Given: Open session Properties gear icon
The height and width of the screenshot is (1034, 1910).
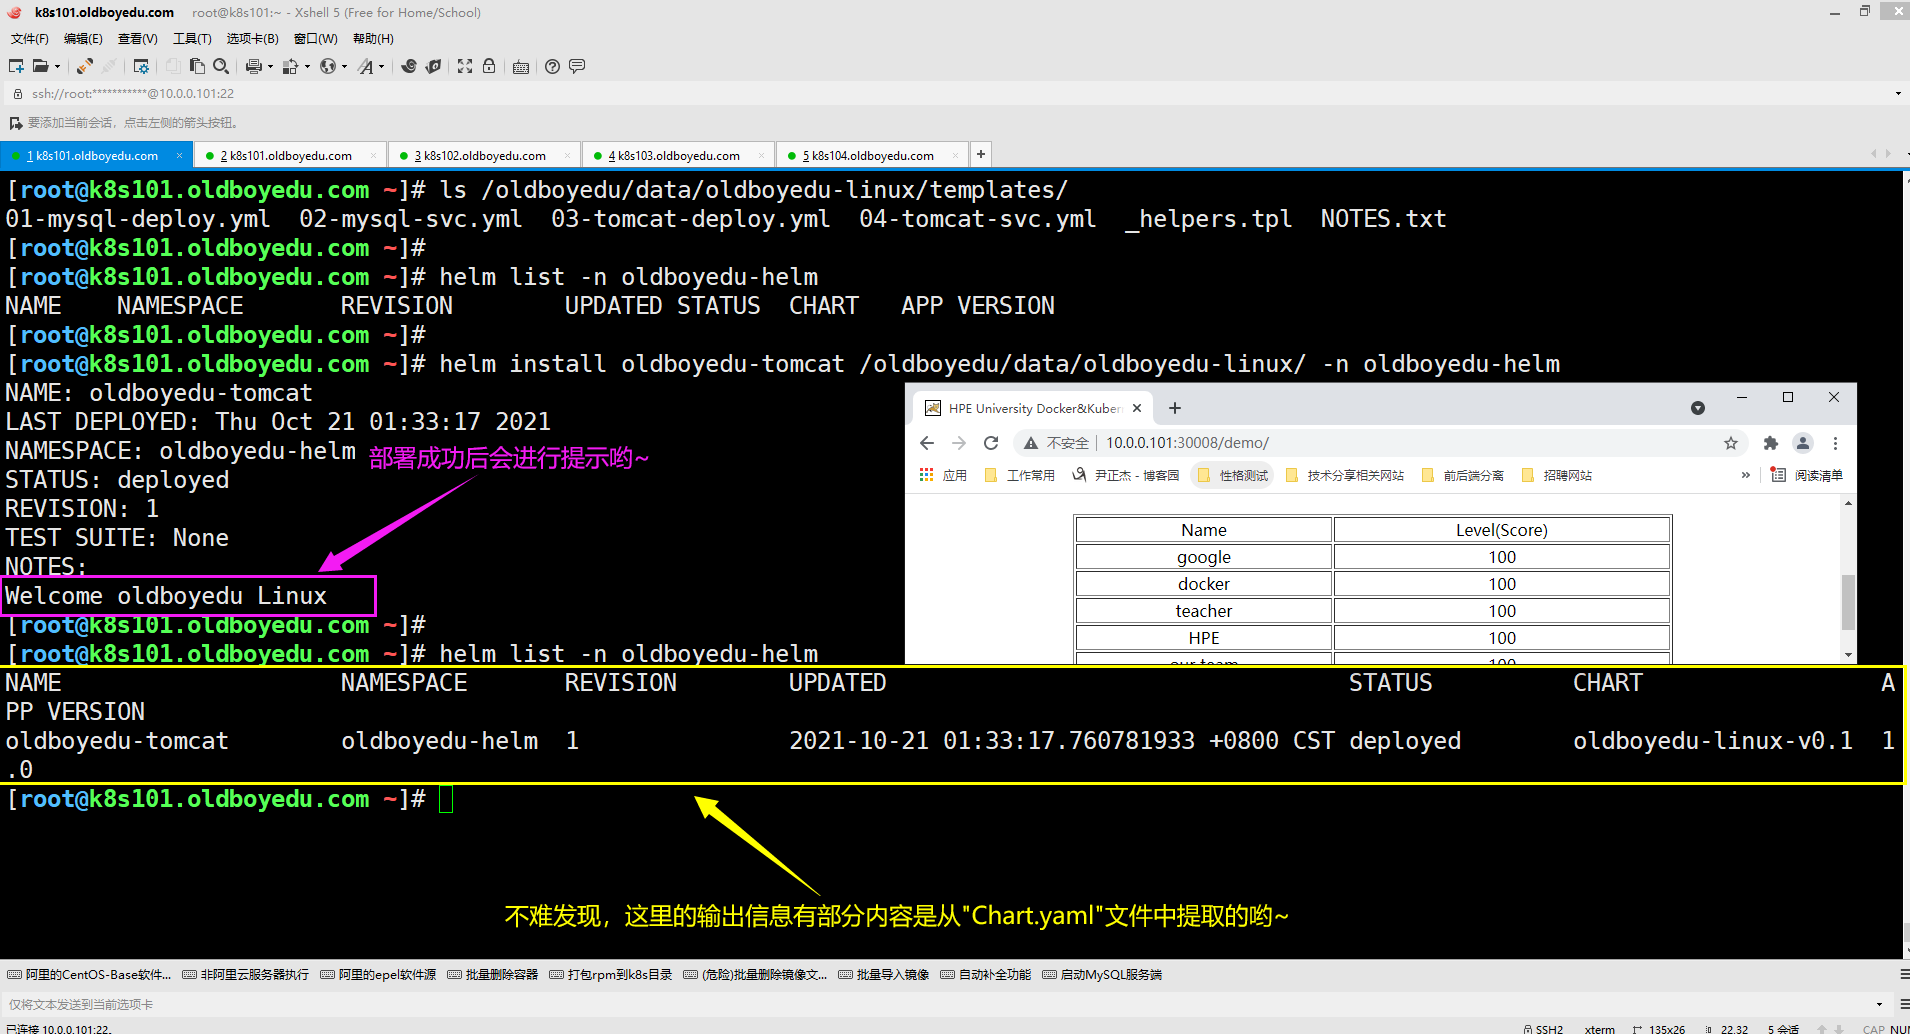Looking at the screenshot, I should click(141, 66).
